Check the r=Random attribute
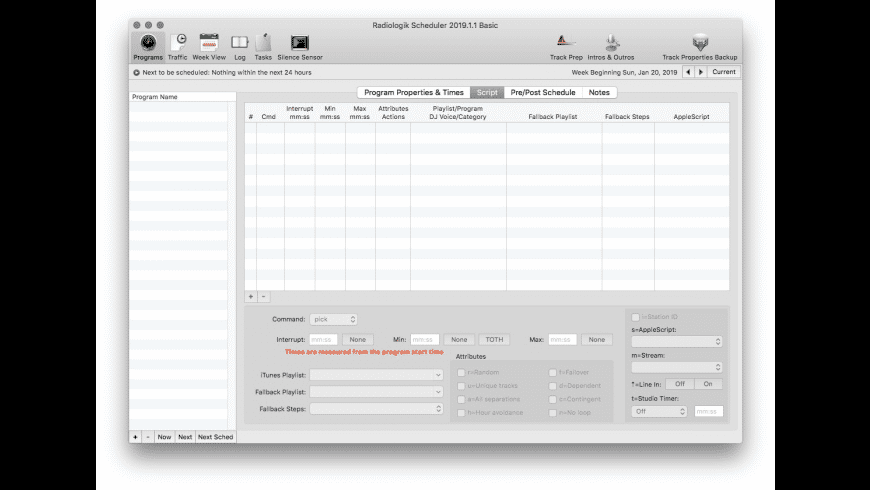The image size is (870, 490). coord(461,372)
